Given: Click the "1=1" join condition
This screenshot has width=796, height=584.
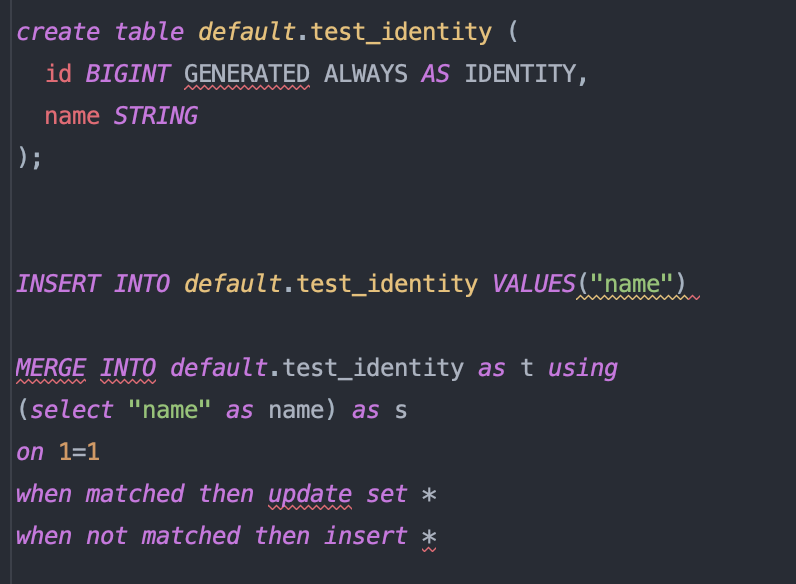Looking at the screenshot, I should (x=79, y=452).
